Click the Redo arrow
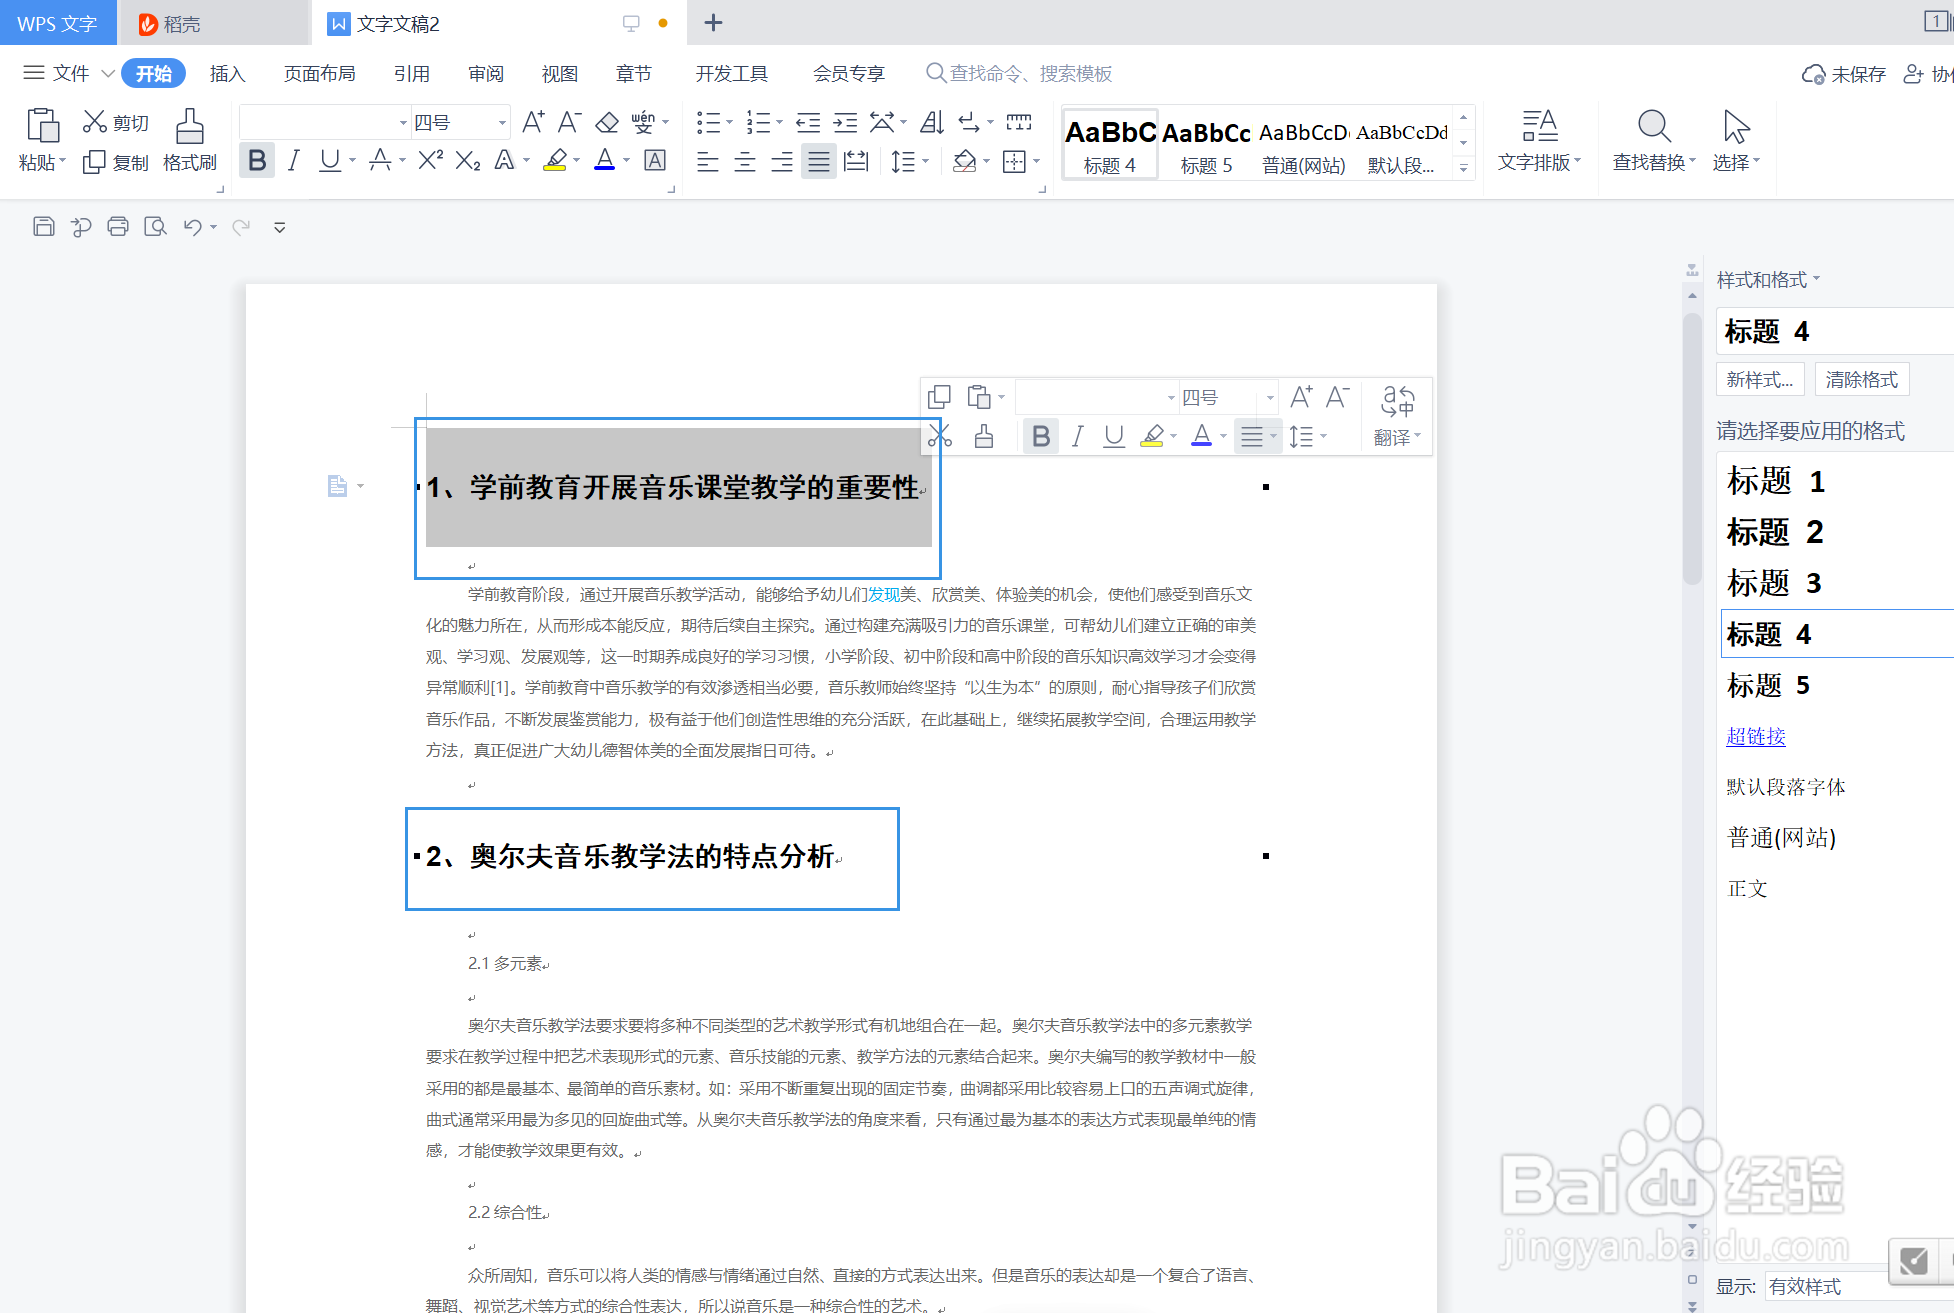1954x1313 pixels. coord(241,227)
